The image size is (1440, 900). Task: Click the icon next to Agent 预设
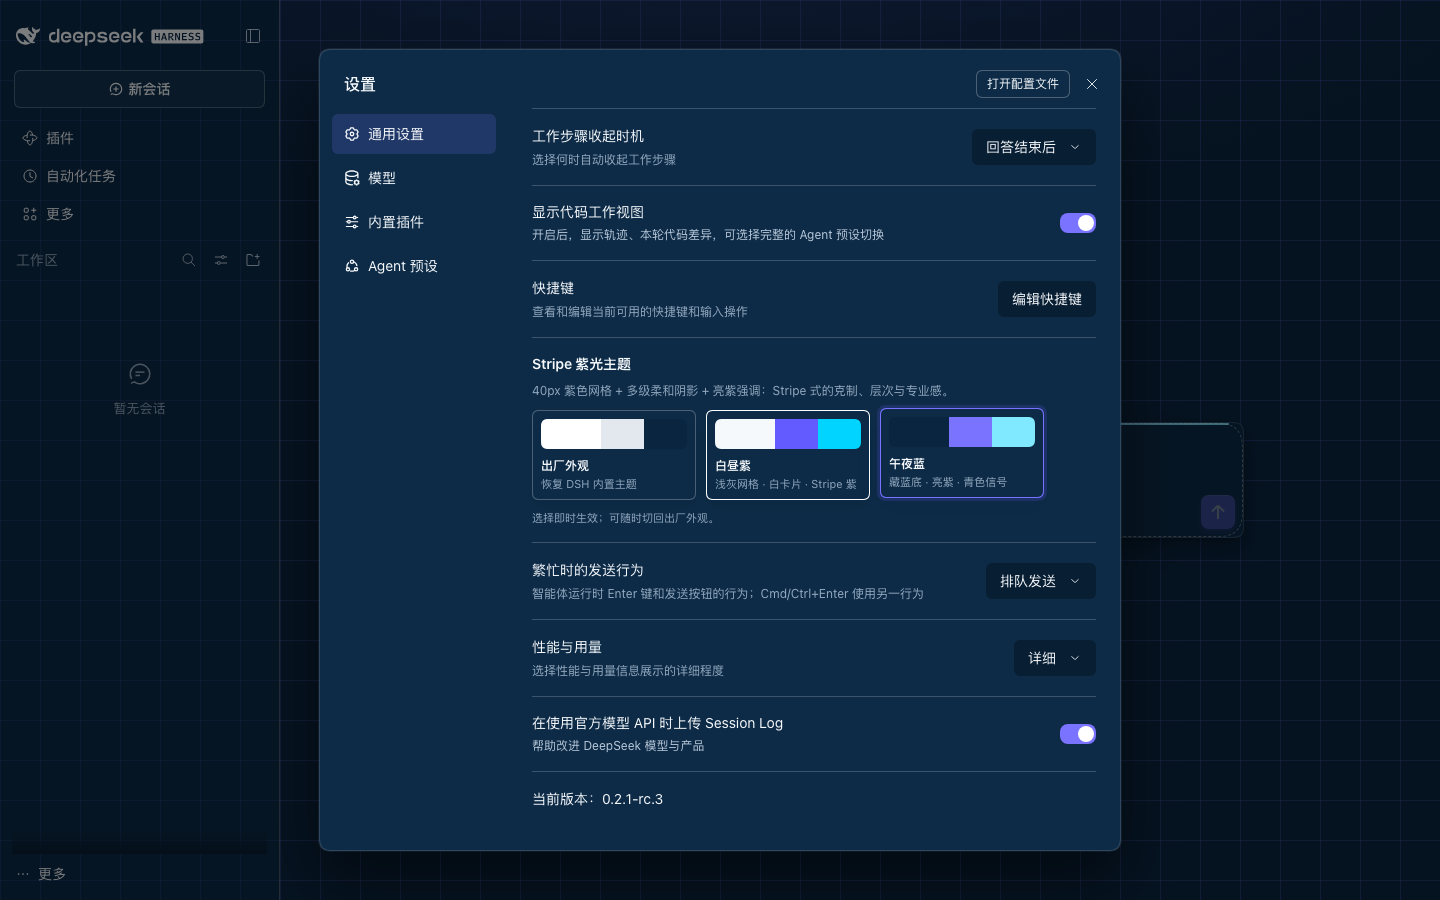point(352,266)
